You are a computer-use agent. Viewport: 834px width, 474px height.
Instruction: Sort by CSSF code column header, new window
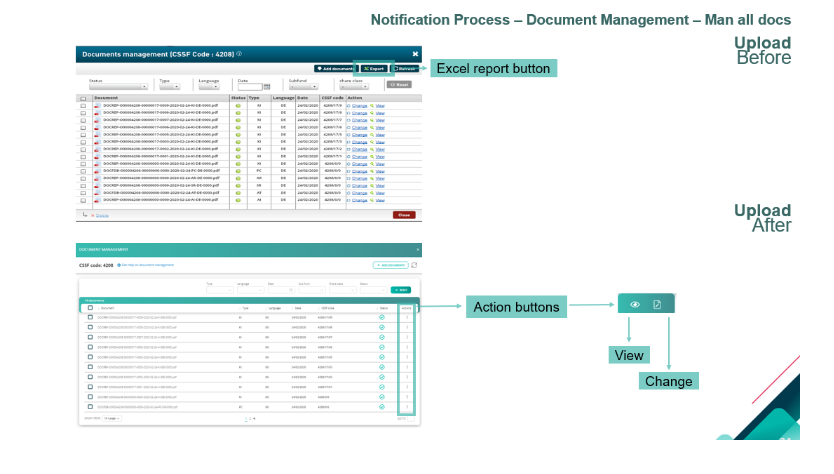coord(327,308)
